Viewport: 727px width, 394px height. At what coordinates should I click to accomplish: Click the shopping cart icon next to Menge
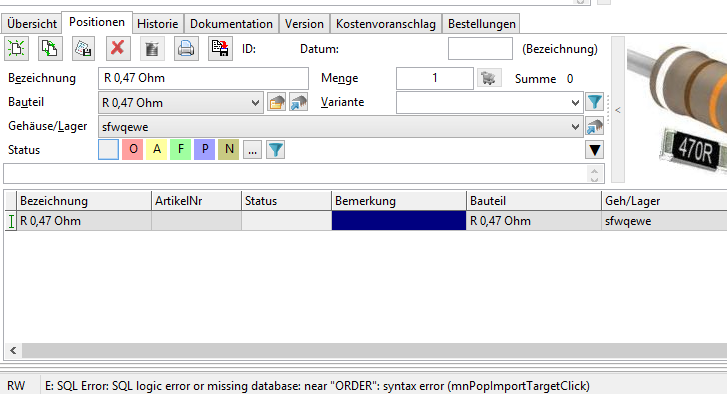click(488, 78)
